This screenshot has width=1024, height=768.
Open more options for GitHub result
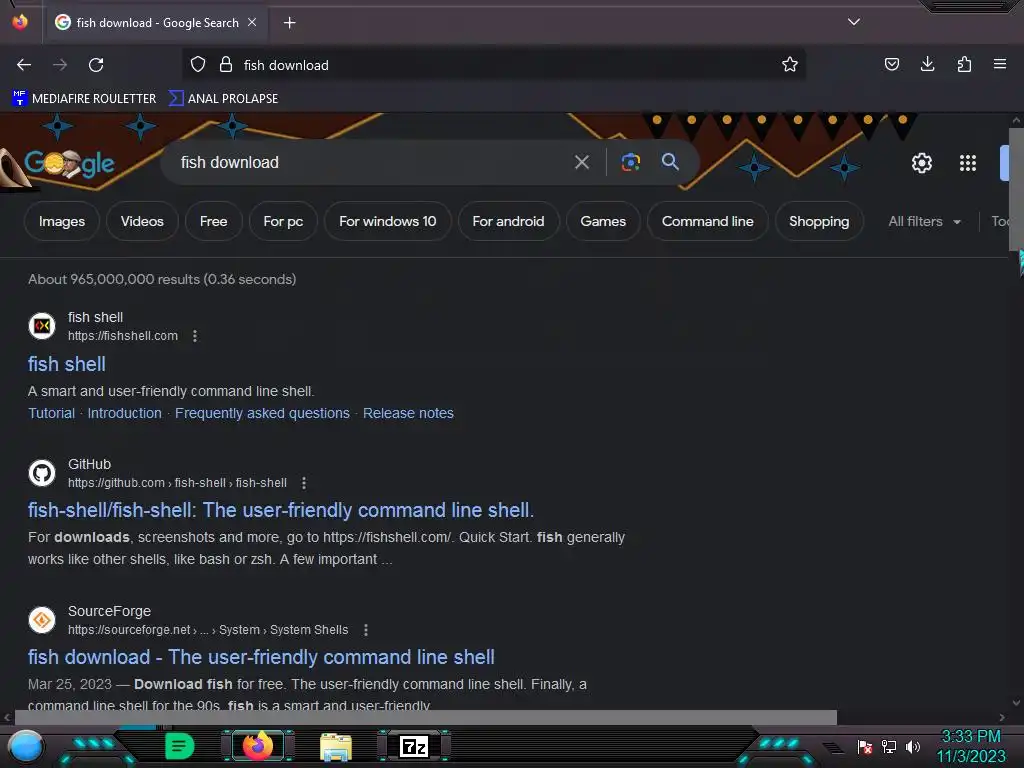[x=304, y=483]
